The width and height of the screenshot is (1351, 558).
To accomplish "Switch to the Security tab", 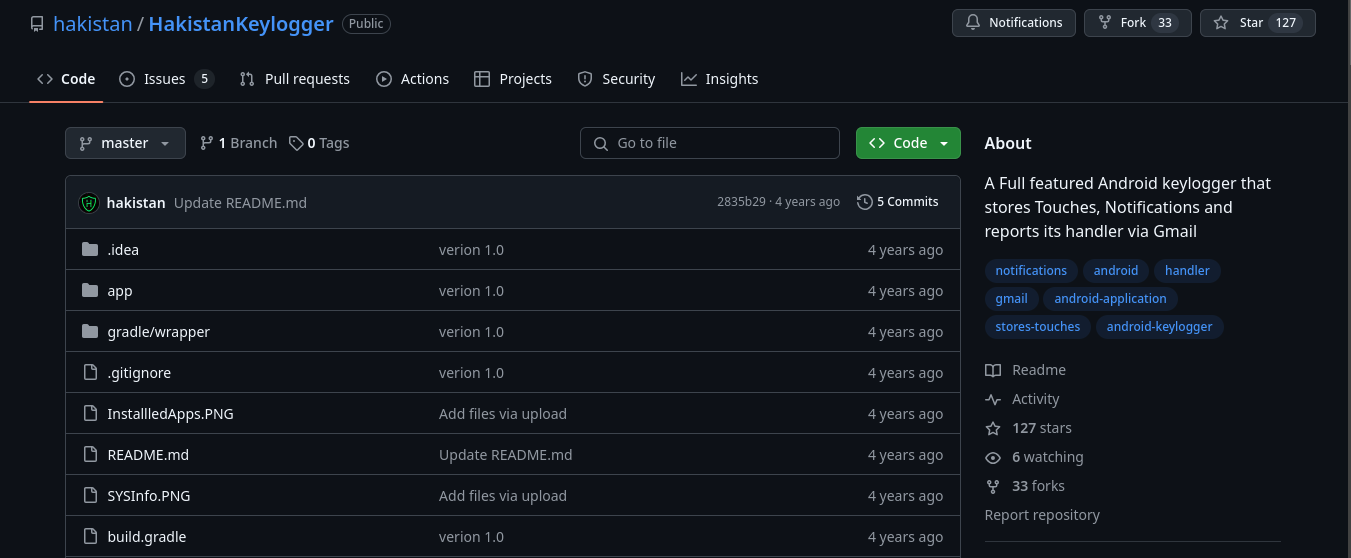I will click(616, 79).
